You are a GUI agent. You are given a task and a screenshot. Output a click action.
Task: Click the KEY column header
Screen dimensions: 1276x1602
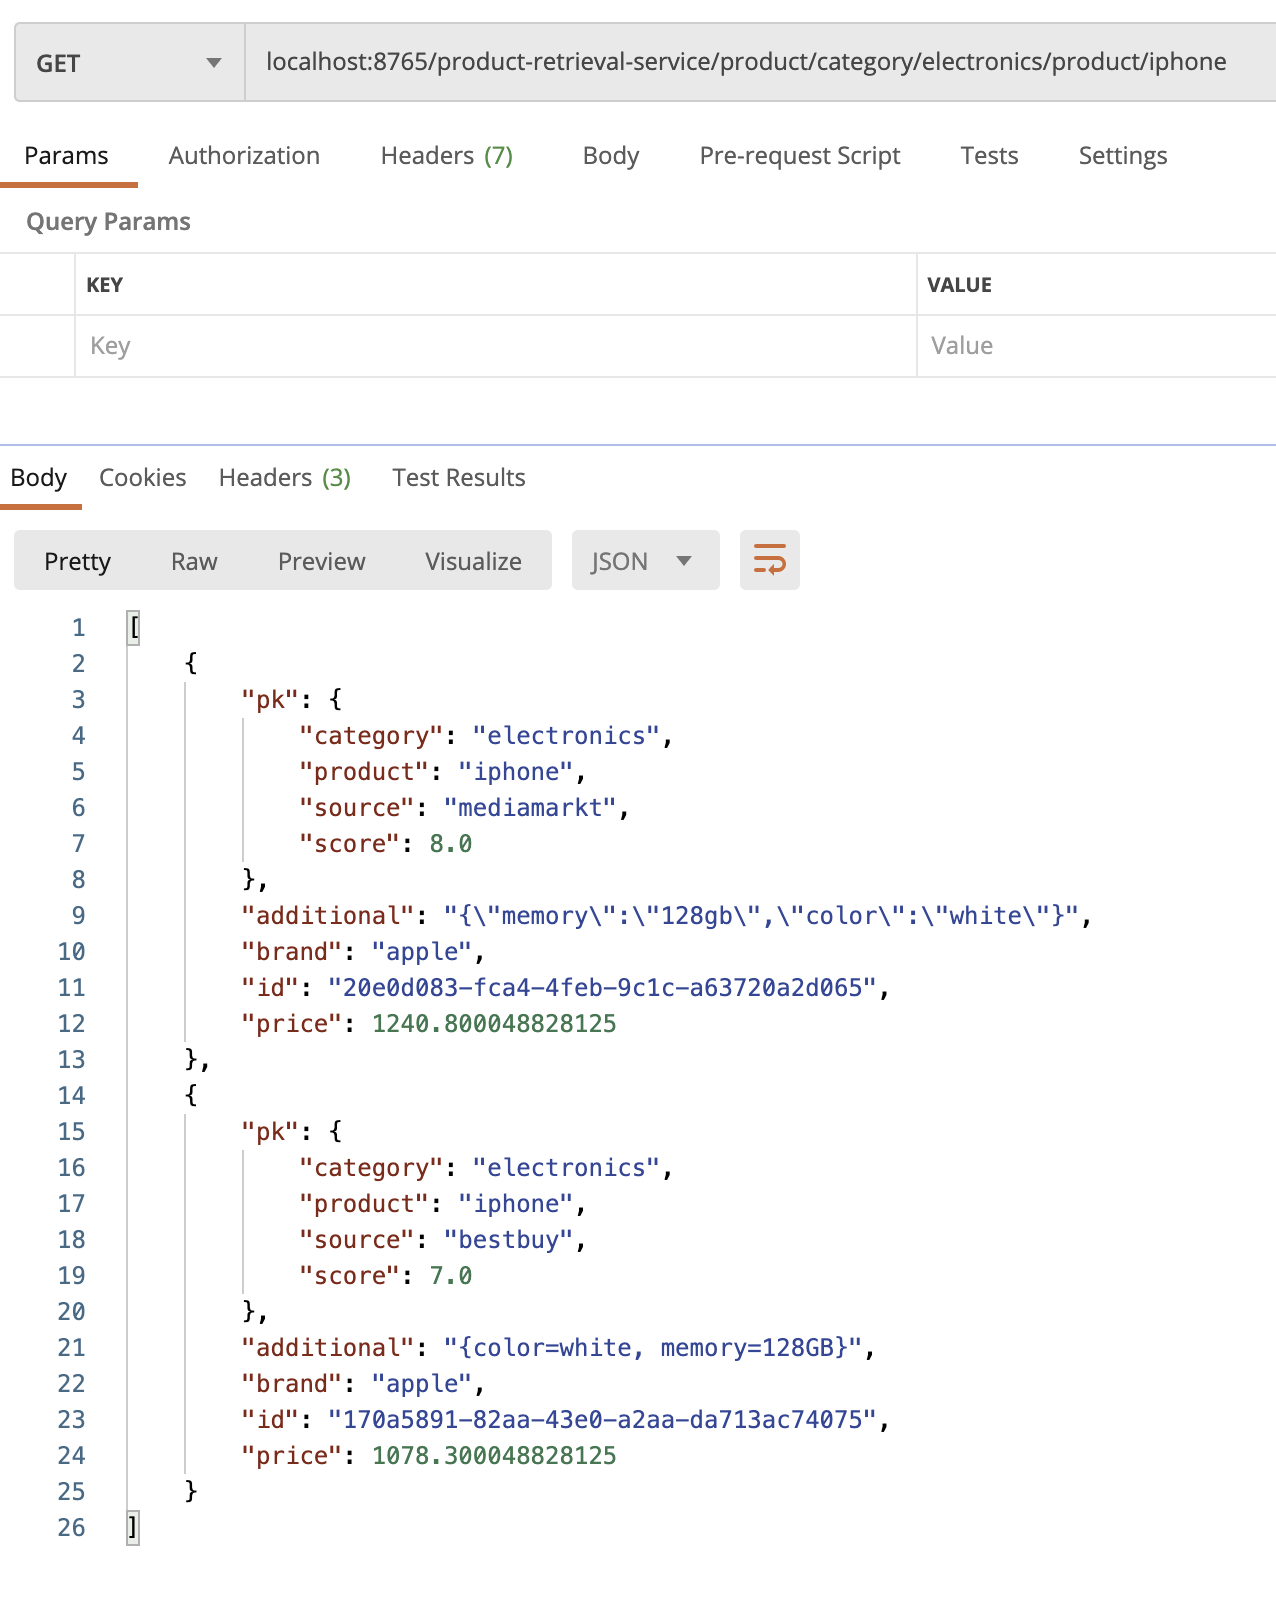104,285
